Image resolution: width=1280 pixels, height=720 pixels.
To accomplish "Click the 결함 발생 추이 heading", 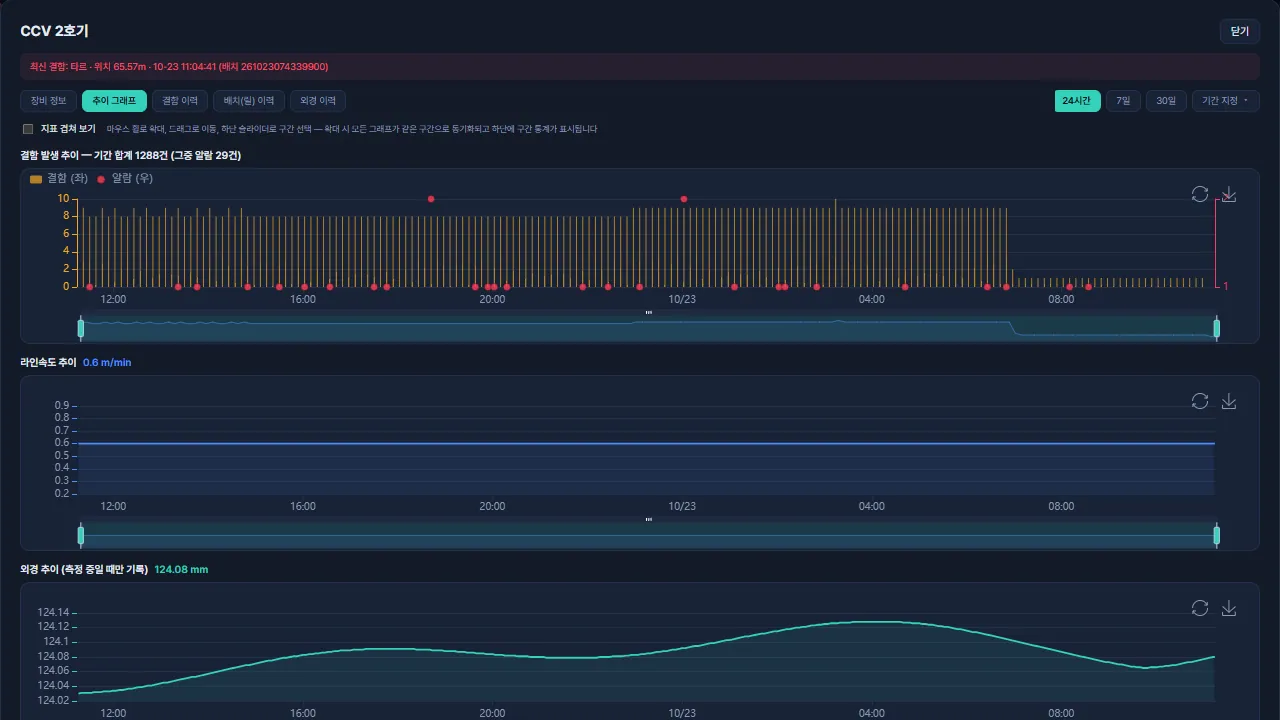I will point(131,155).
